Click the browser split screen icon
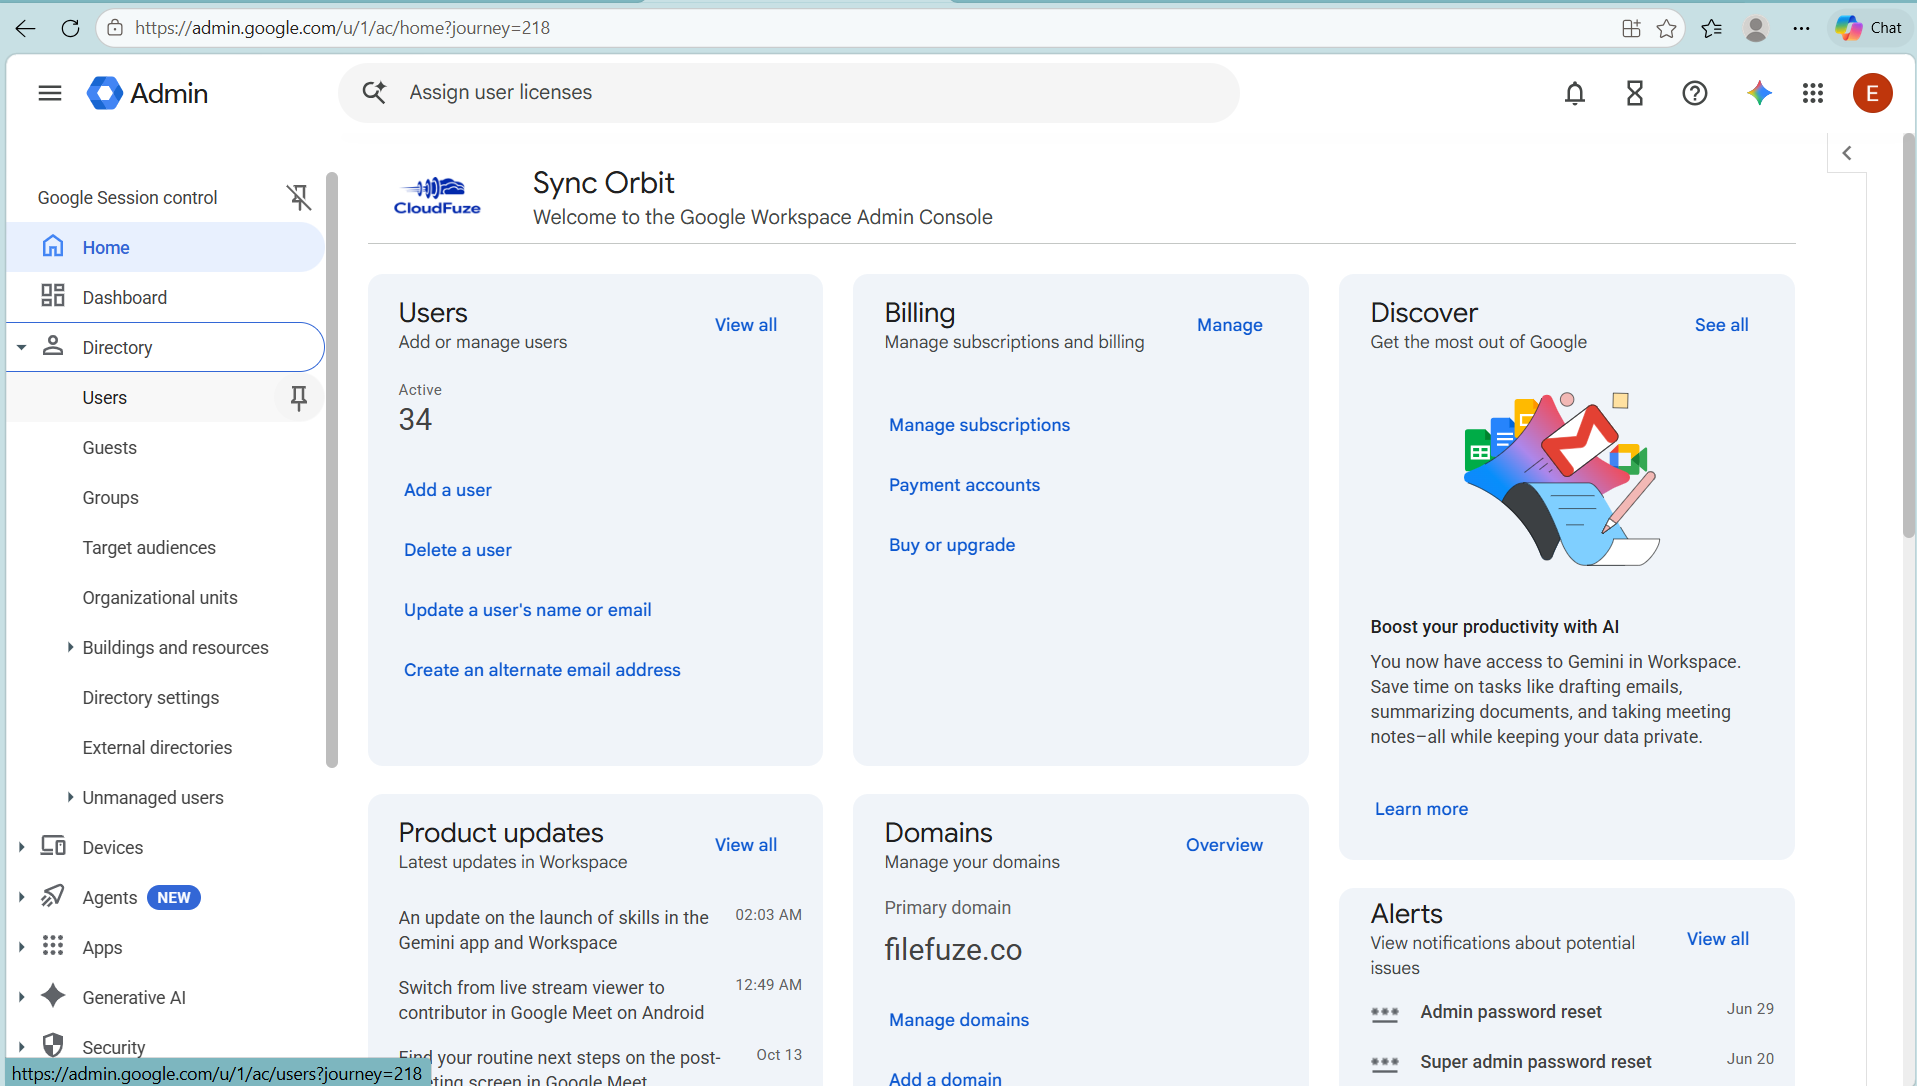The image size is (1917, 1086). pyautogui.click(x=1631, y=28)
